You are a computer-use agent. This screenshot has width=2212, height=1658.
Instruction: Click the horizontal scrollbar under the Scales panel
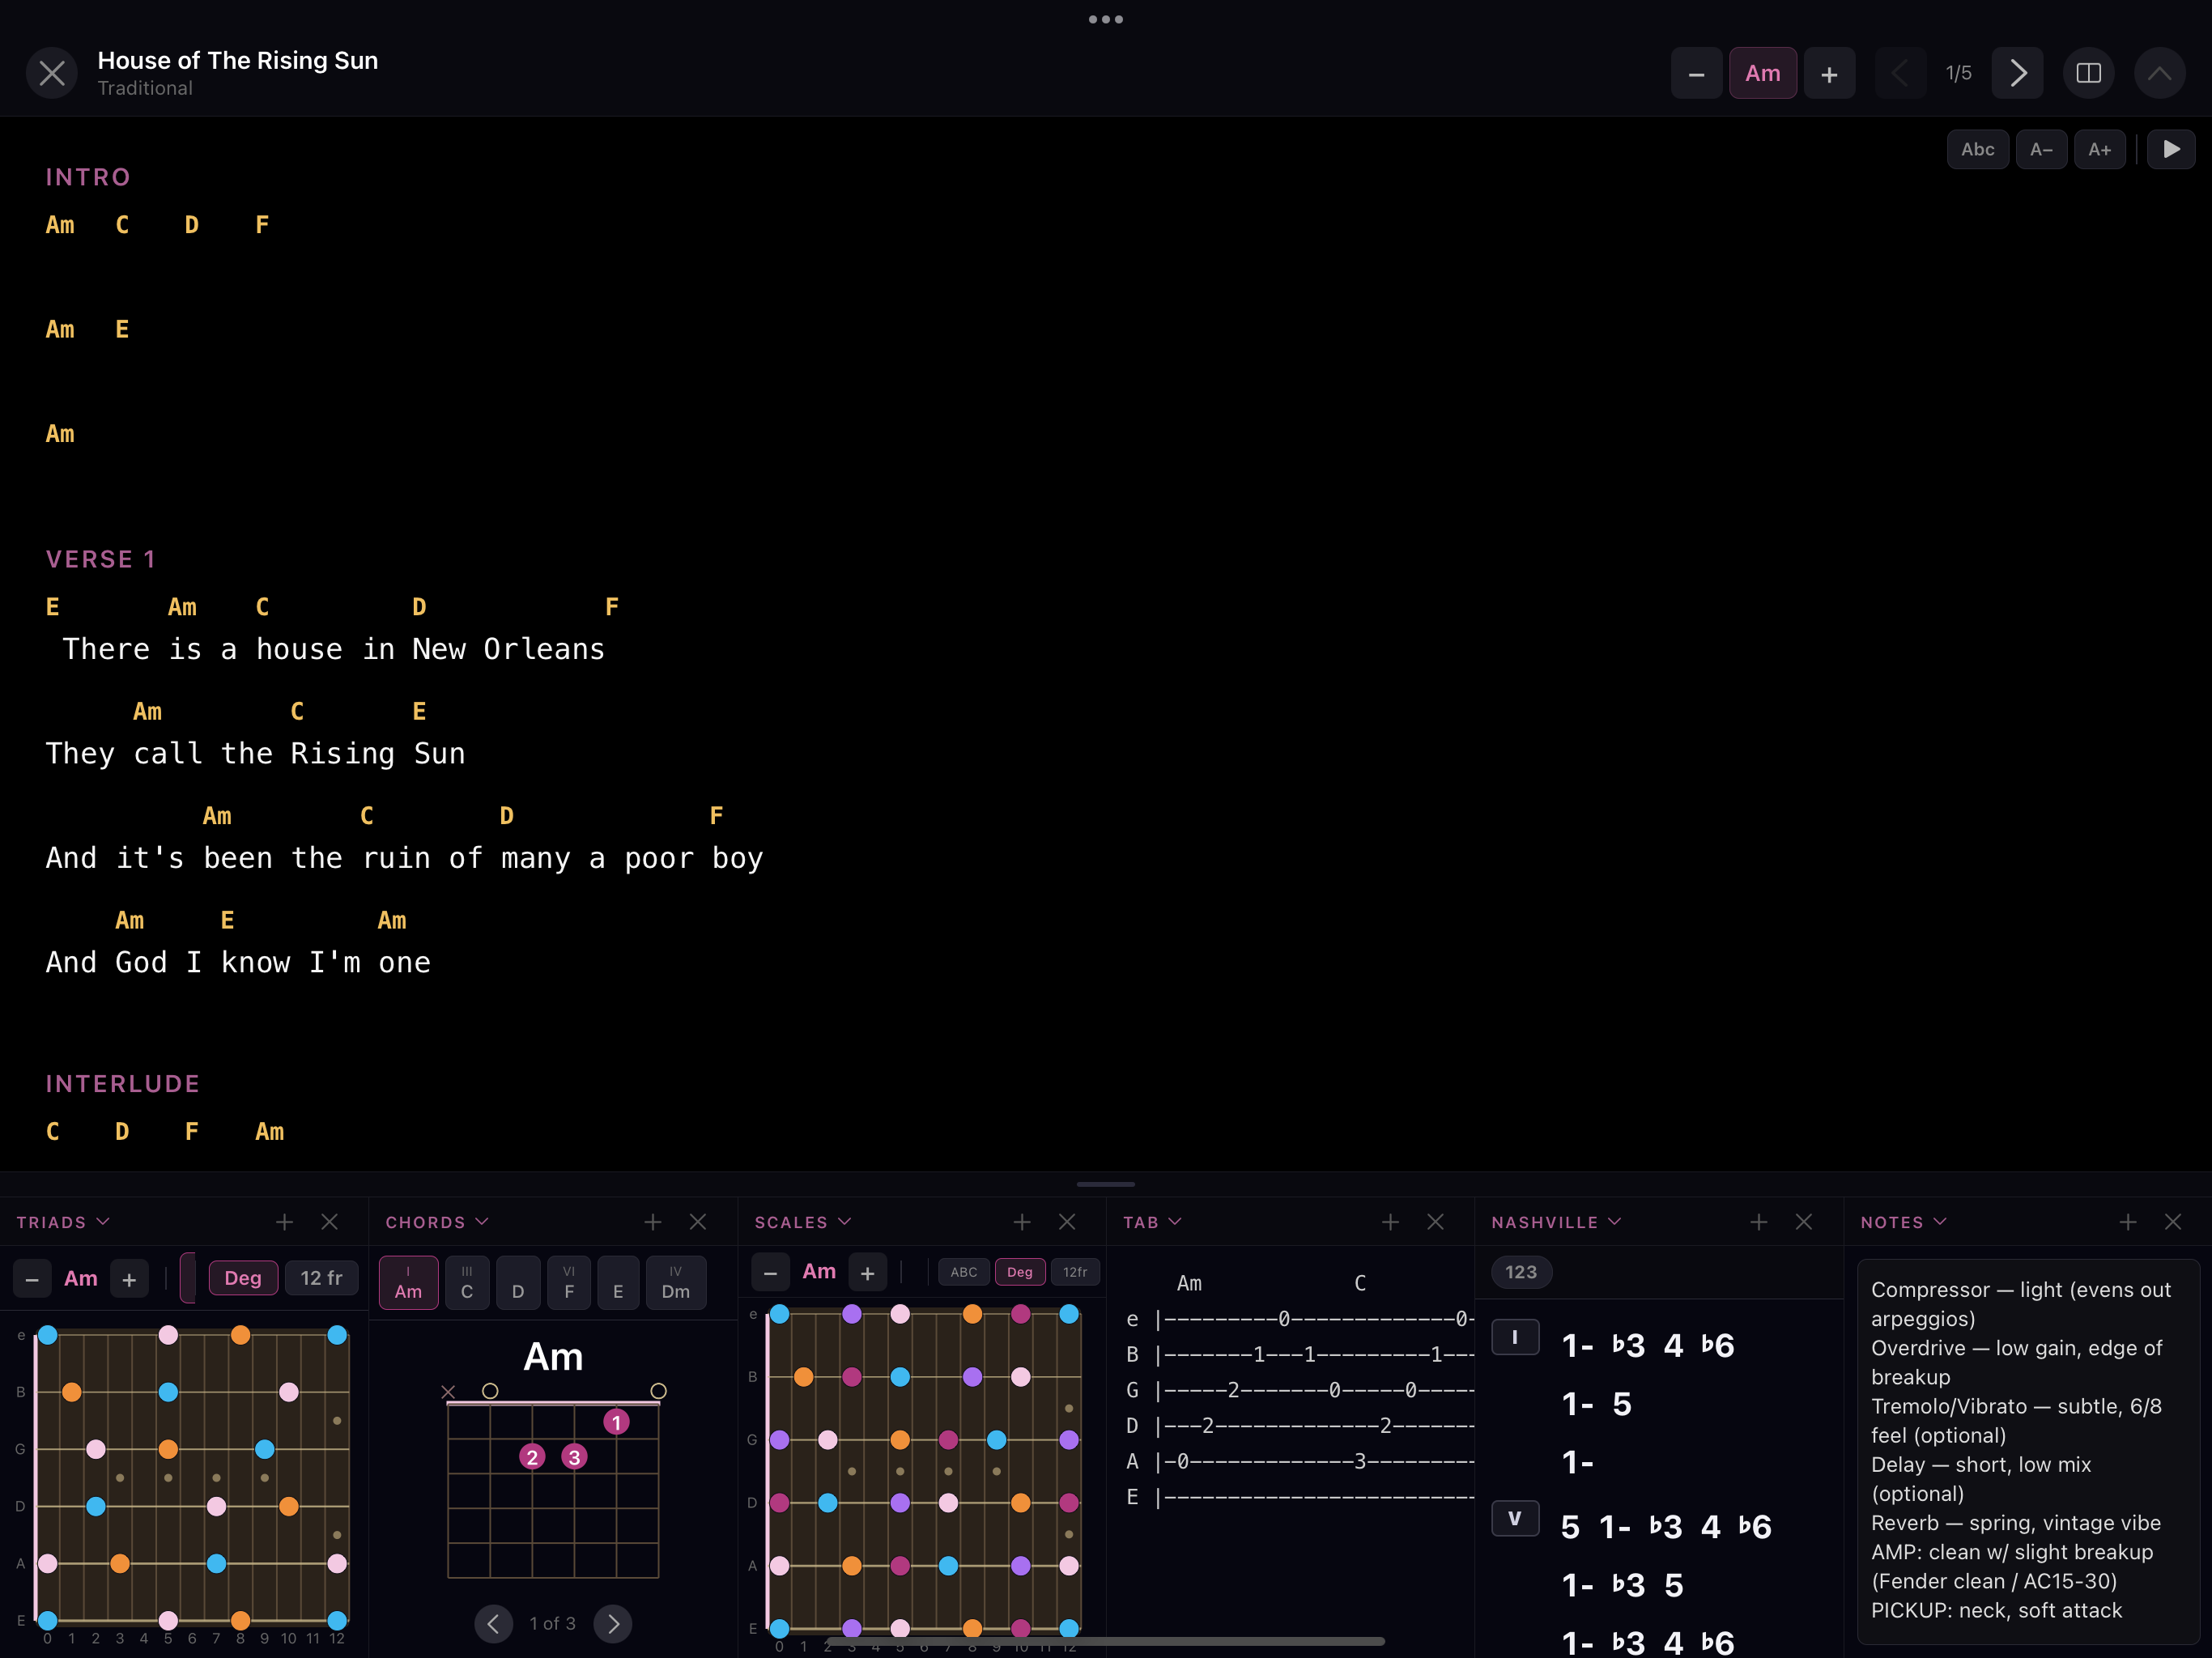pyautogui.click(x=1105, y=1641)
